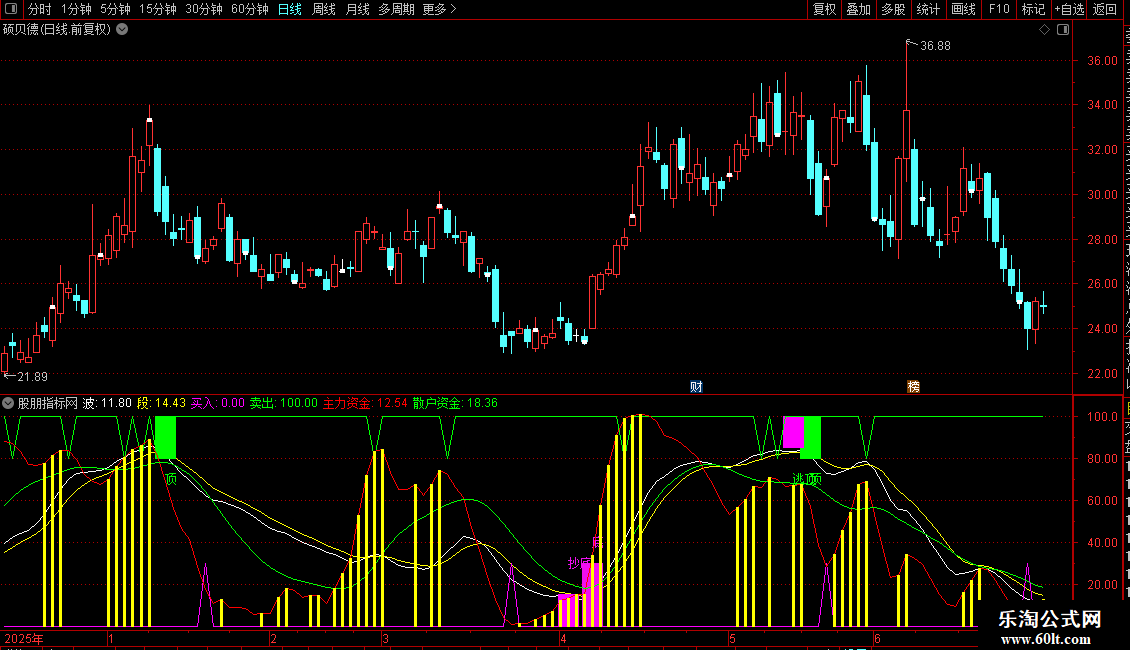Screen dimensions: 1130x650
Task: Click the 主力资金: 12.54 value
Action: point(365,404)
